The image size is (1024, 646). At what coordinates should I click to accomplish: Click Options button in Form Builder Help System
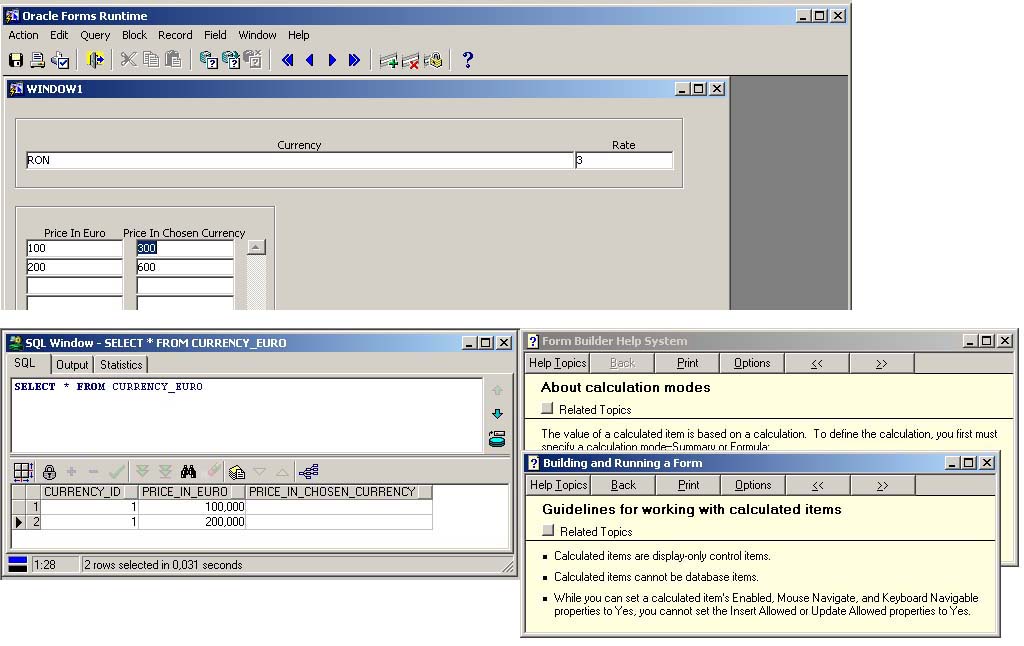(x=752, y=363)
